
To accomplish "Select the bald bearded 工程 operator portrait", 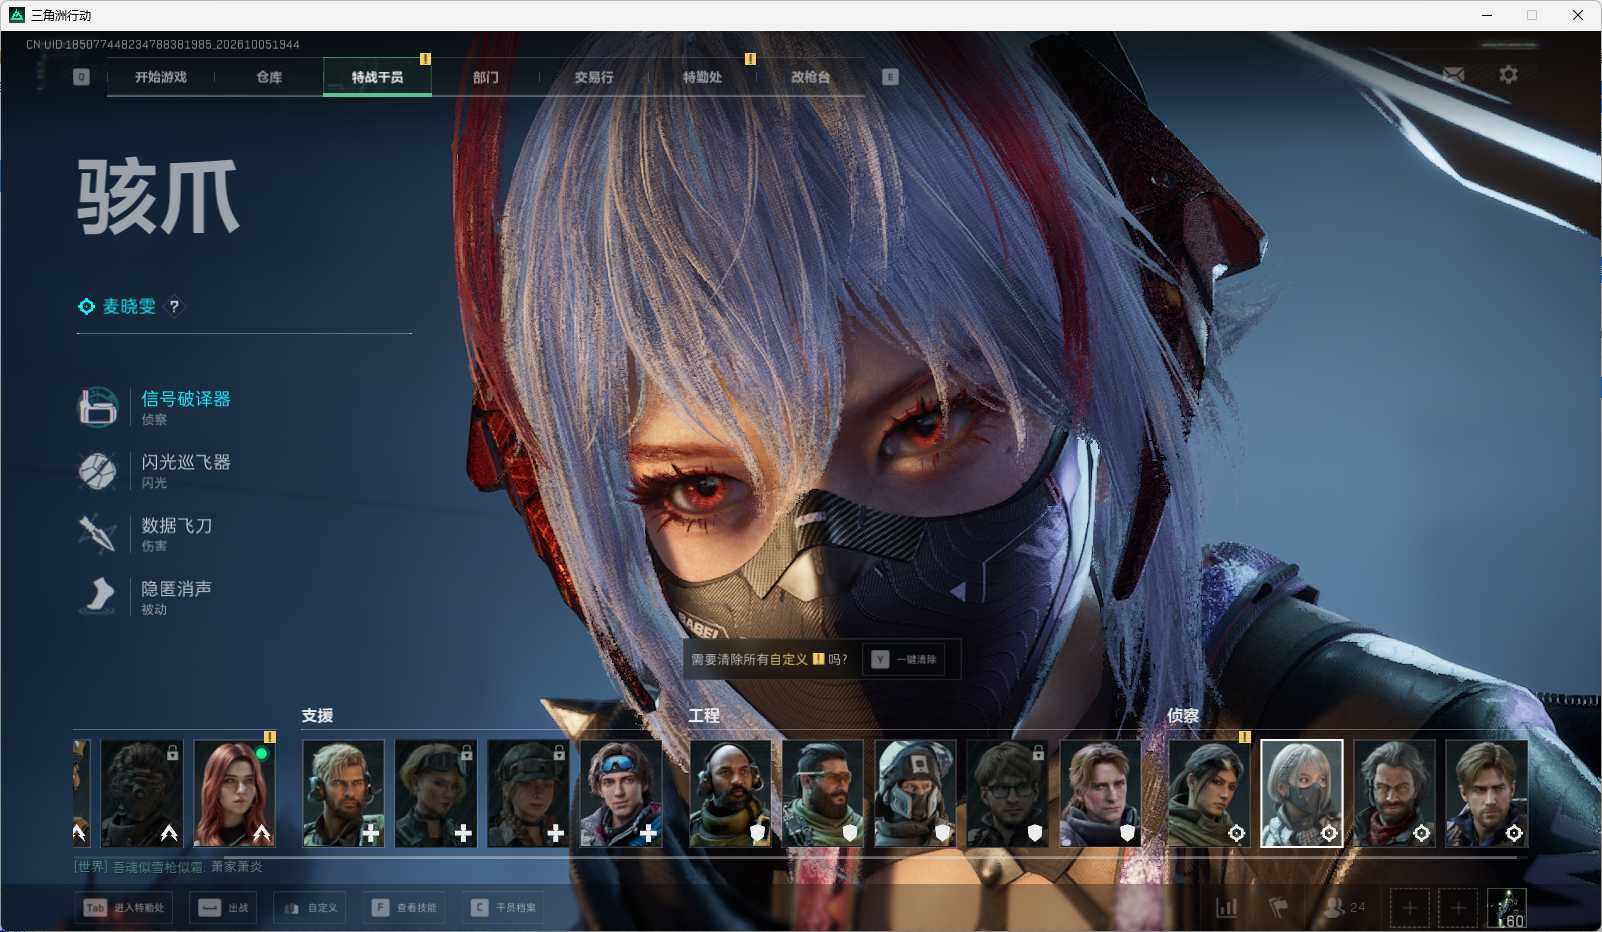I will point(730,793).
